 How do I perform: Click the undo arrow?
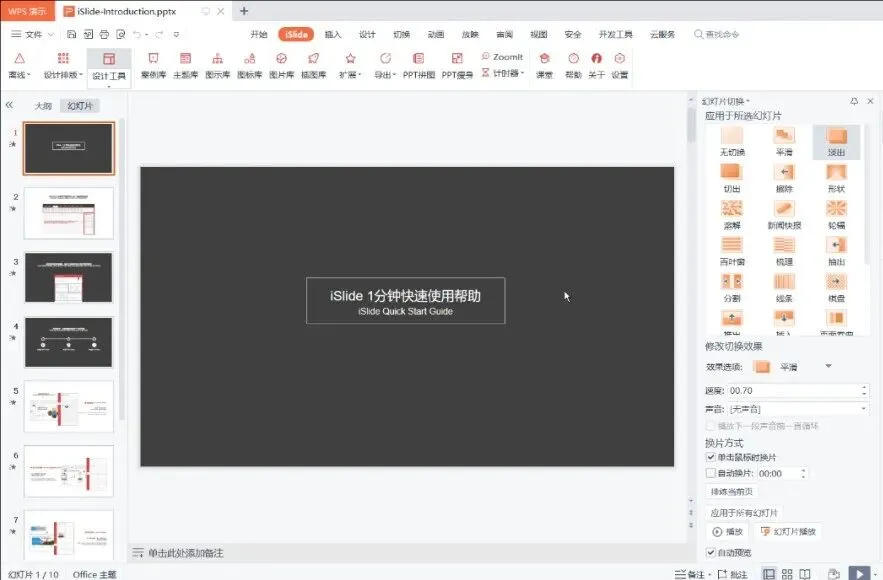136,34
